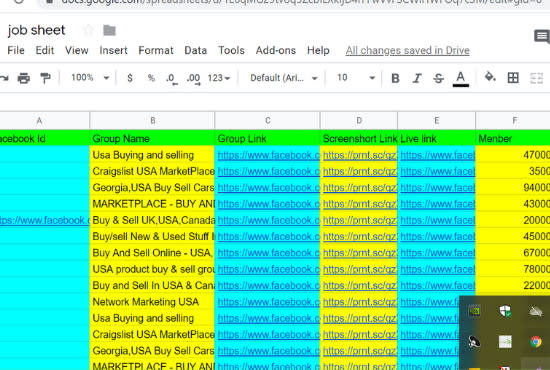Open the View menu
This screenshot has width=550, height=370.
(x=76, y=51)
